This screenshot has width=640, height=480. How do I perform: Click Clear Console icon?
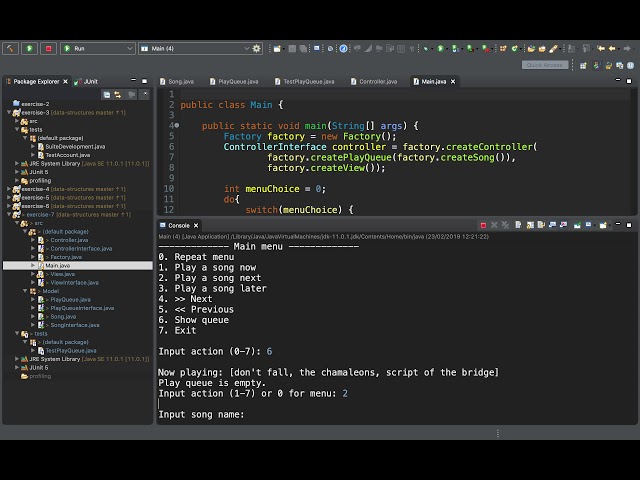[518, 225]
